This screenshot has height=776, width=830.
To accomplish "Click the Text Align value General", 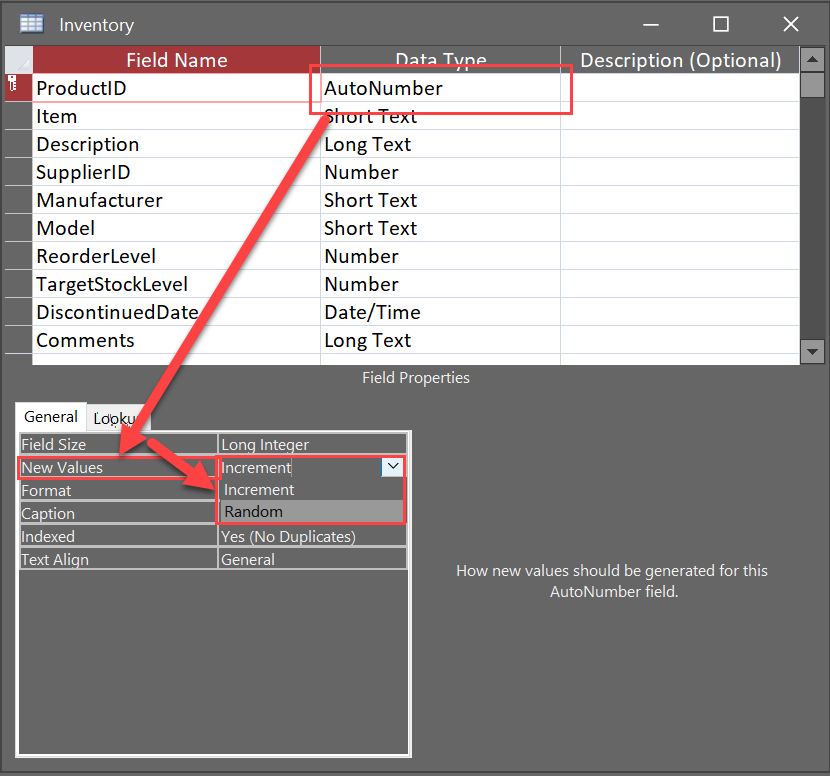I will point(312,560).
